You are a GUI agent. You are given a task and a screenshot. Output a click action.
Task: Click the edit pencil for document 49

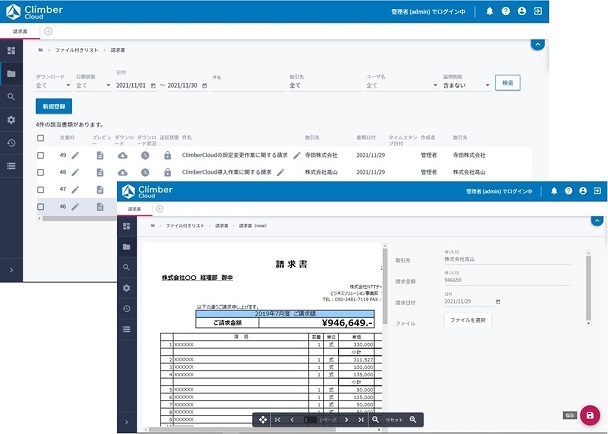point(75,155)
